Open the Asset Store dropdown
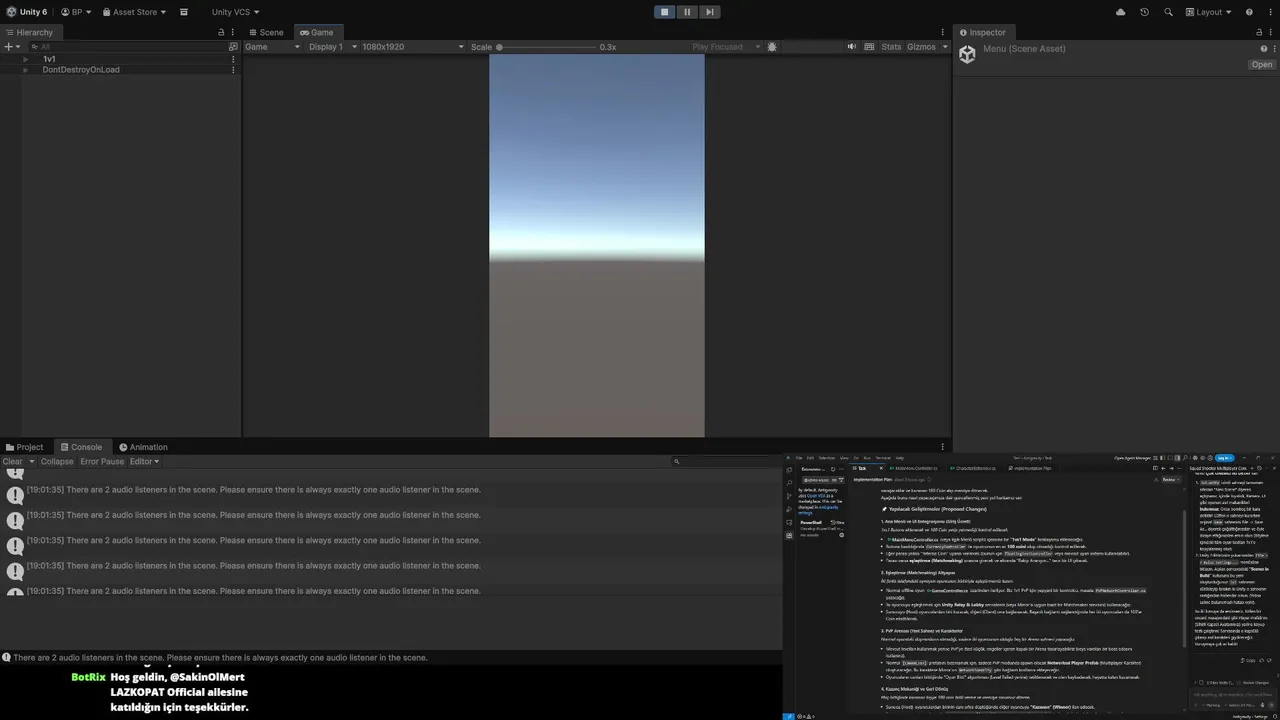The width and height of the screenshot is (1280, 720). click(x=135, y=12)
